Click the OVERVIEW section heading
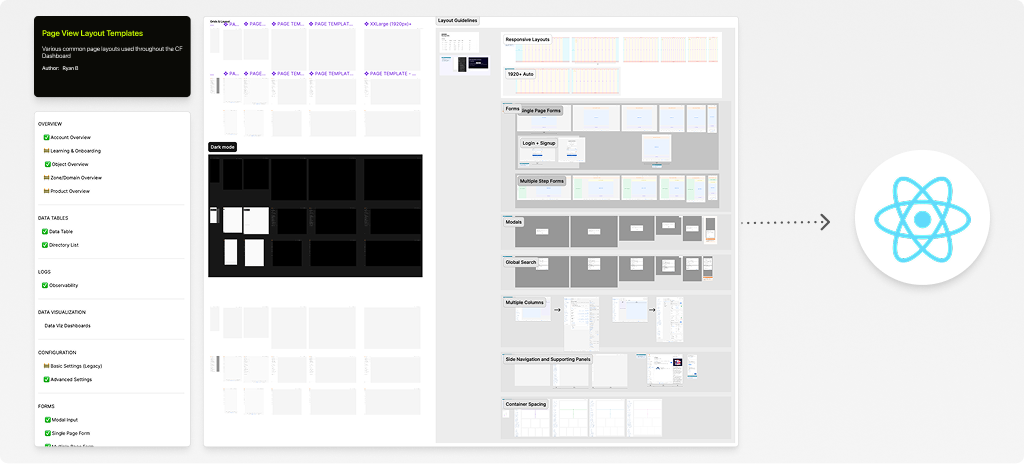 [x=50, y=124]
